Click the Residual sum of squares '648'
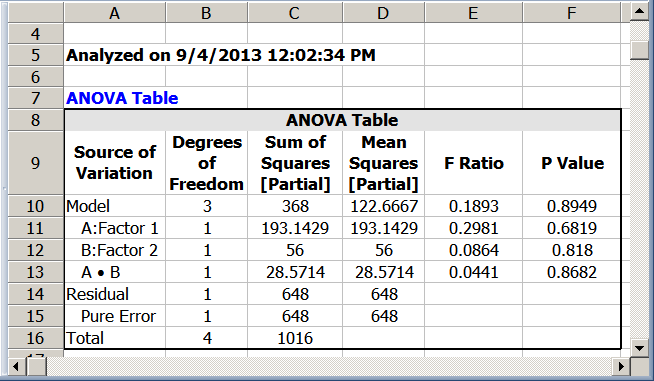This screenshot has width=654, height=381. (295, 294)
